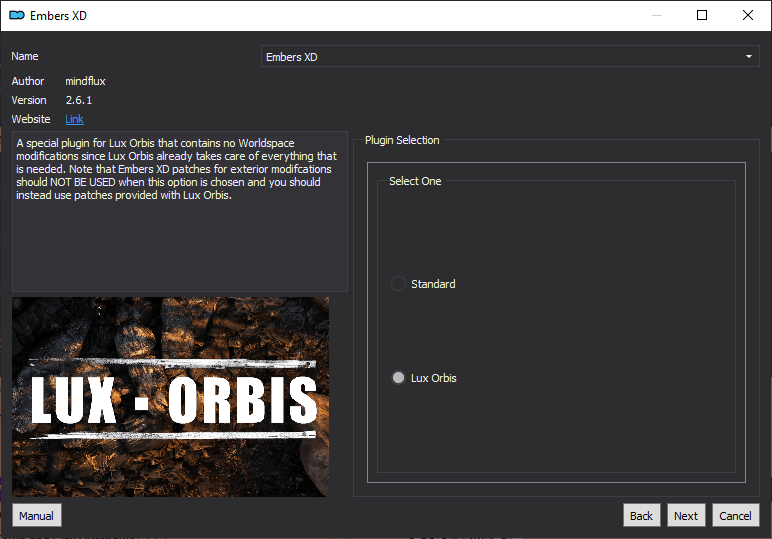This screenshot has height=539, width=772.
Task: Click the 'Website' field label
Action: point(31,119)
